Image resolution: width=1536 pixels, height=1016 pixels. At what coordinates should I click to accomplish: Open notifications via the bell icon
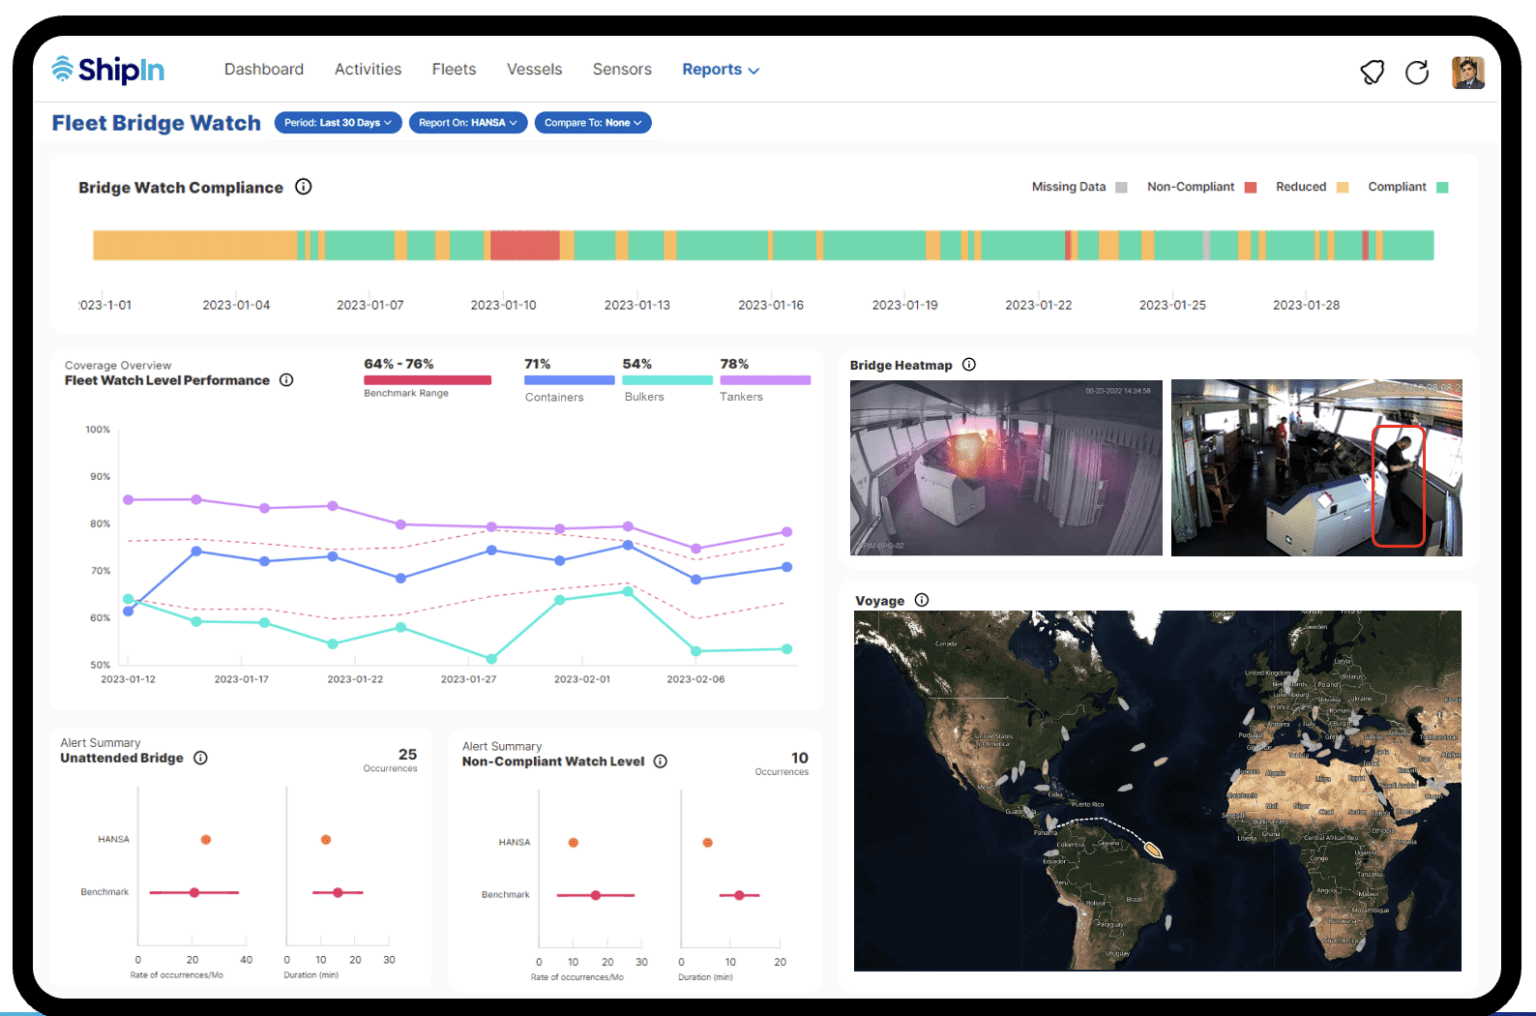1372,71
